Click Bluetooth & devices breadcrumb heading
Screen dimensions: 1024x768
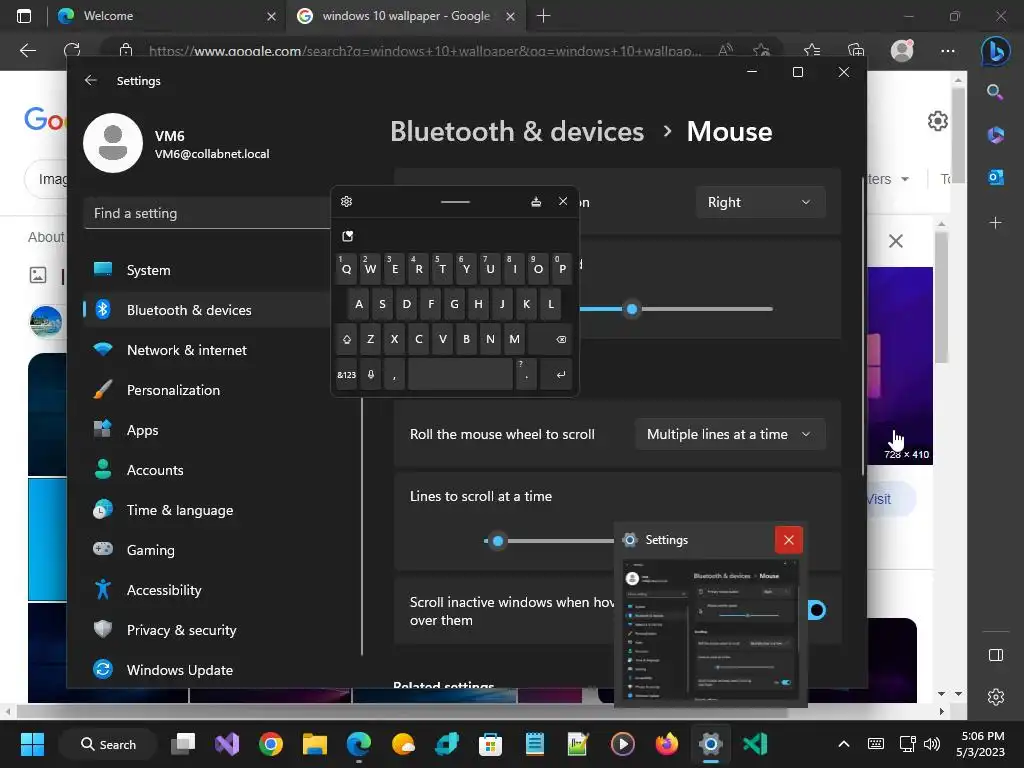(x=517, y=132)
